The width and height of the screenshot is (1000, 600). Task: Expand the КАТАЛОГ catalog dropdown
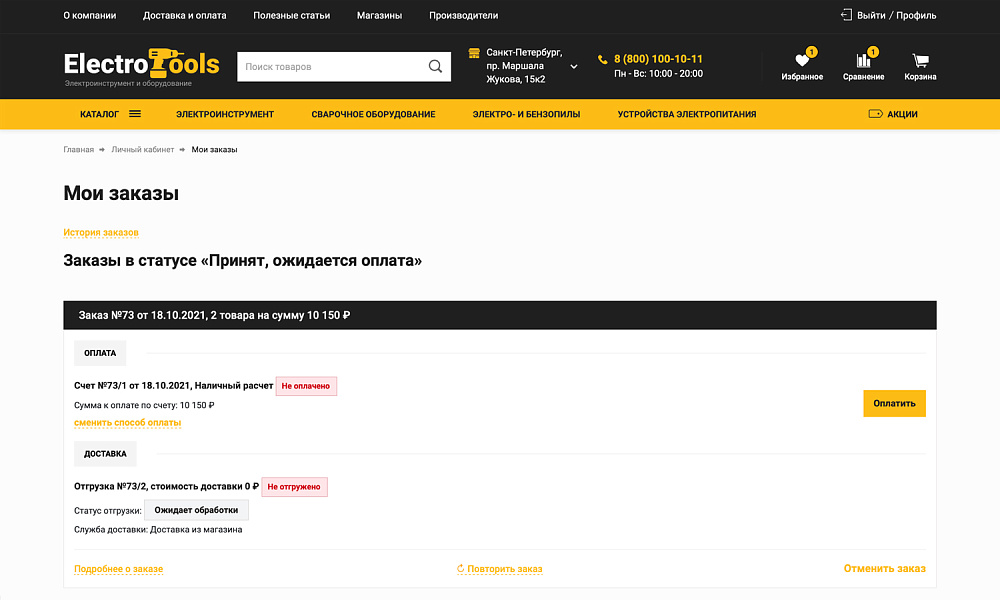(111, 114)
